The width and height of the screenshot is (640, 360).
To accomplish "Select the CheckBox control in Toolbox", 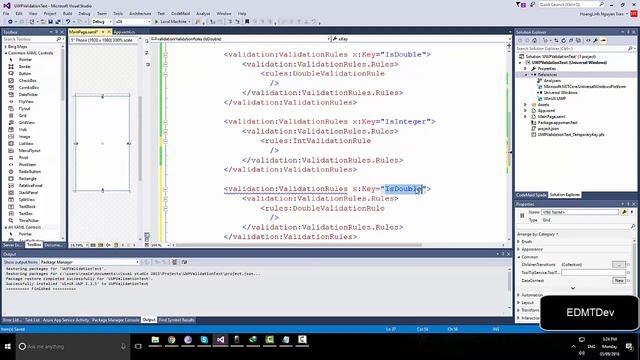I will point(28,80).
